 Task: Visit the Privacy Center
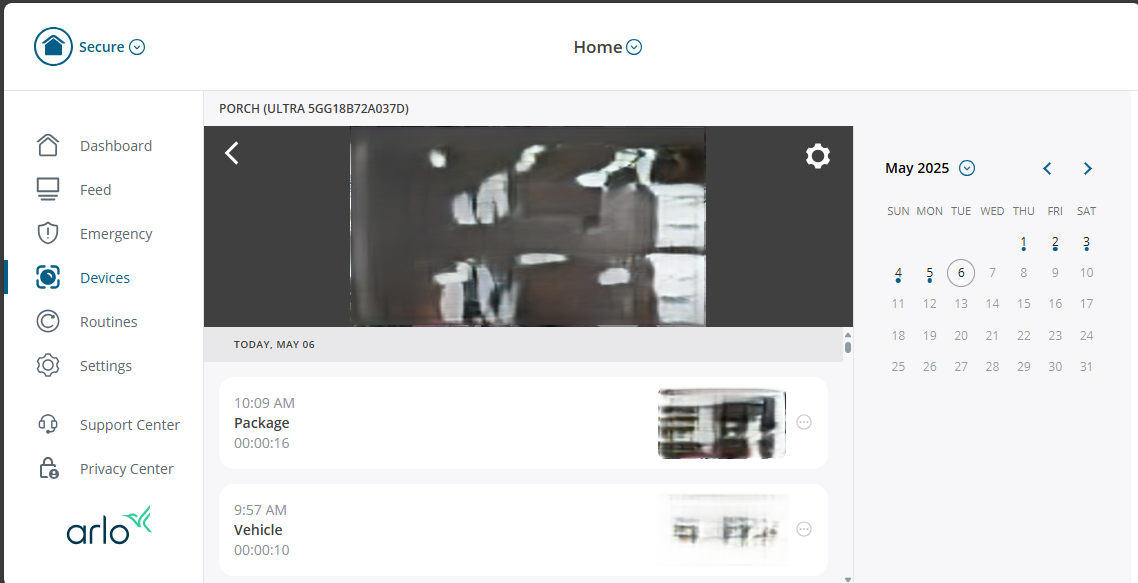click(126, 468)
